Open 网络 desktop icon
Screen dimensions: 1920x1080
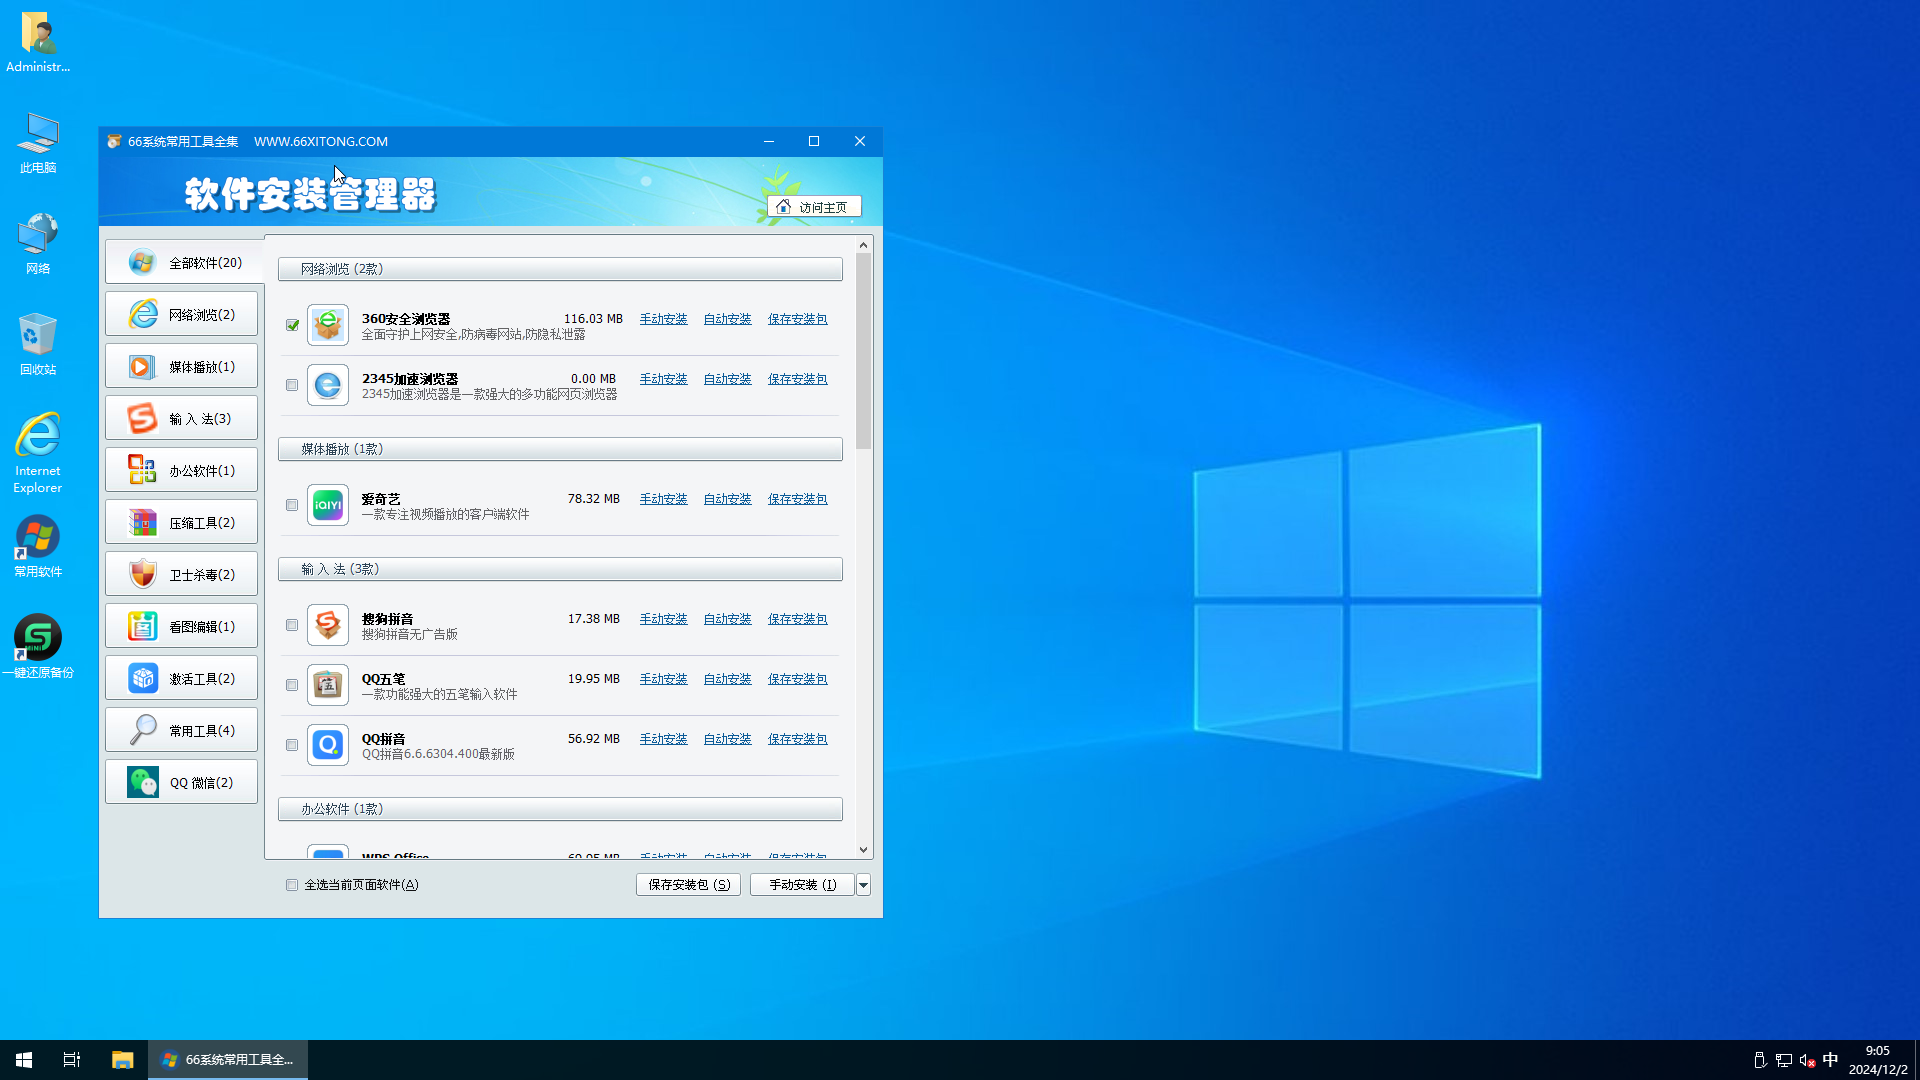tap(38, 243)
